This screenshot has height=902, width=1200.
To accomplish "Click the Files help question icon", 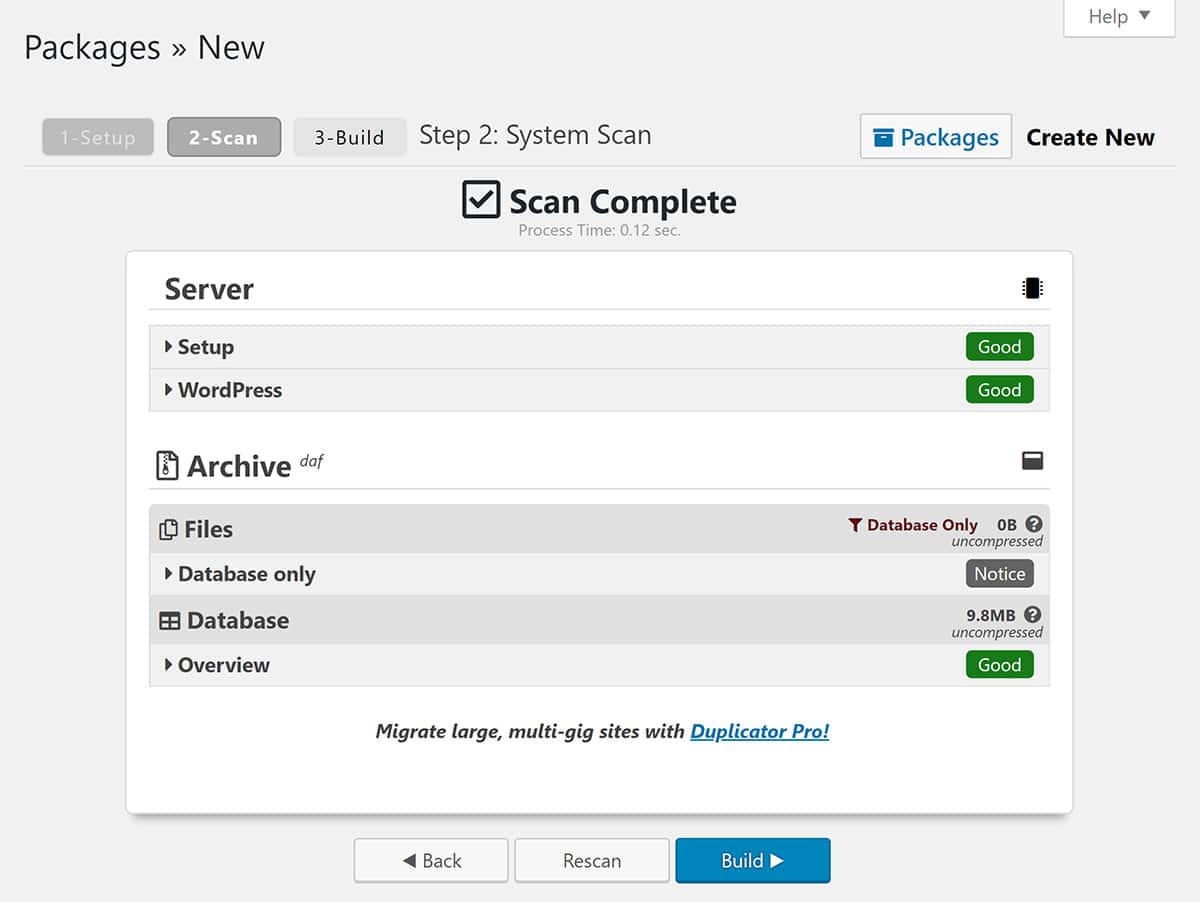I will click(x=1034, y=524).
